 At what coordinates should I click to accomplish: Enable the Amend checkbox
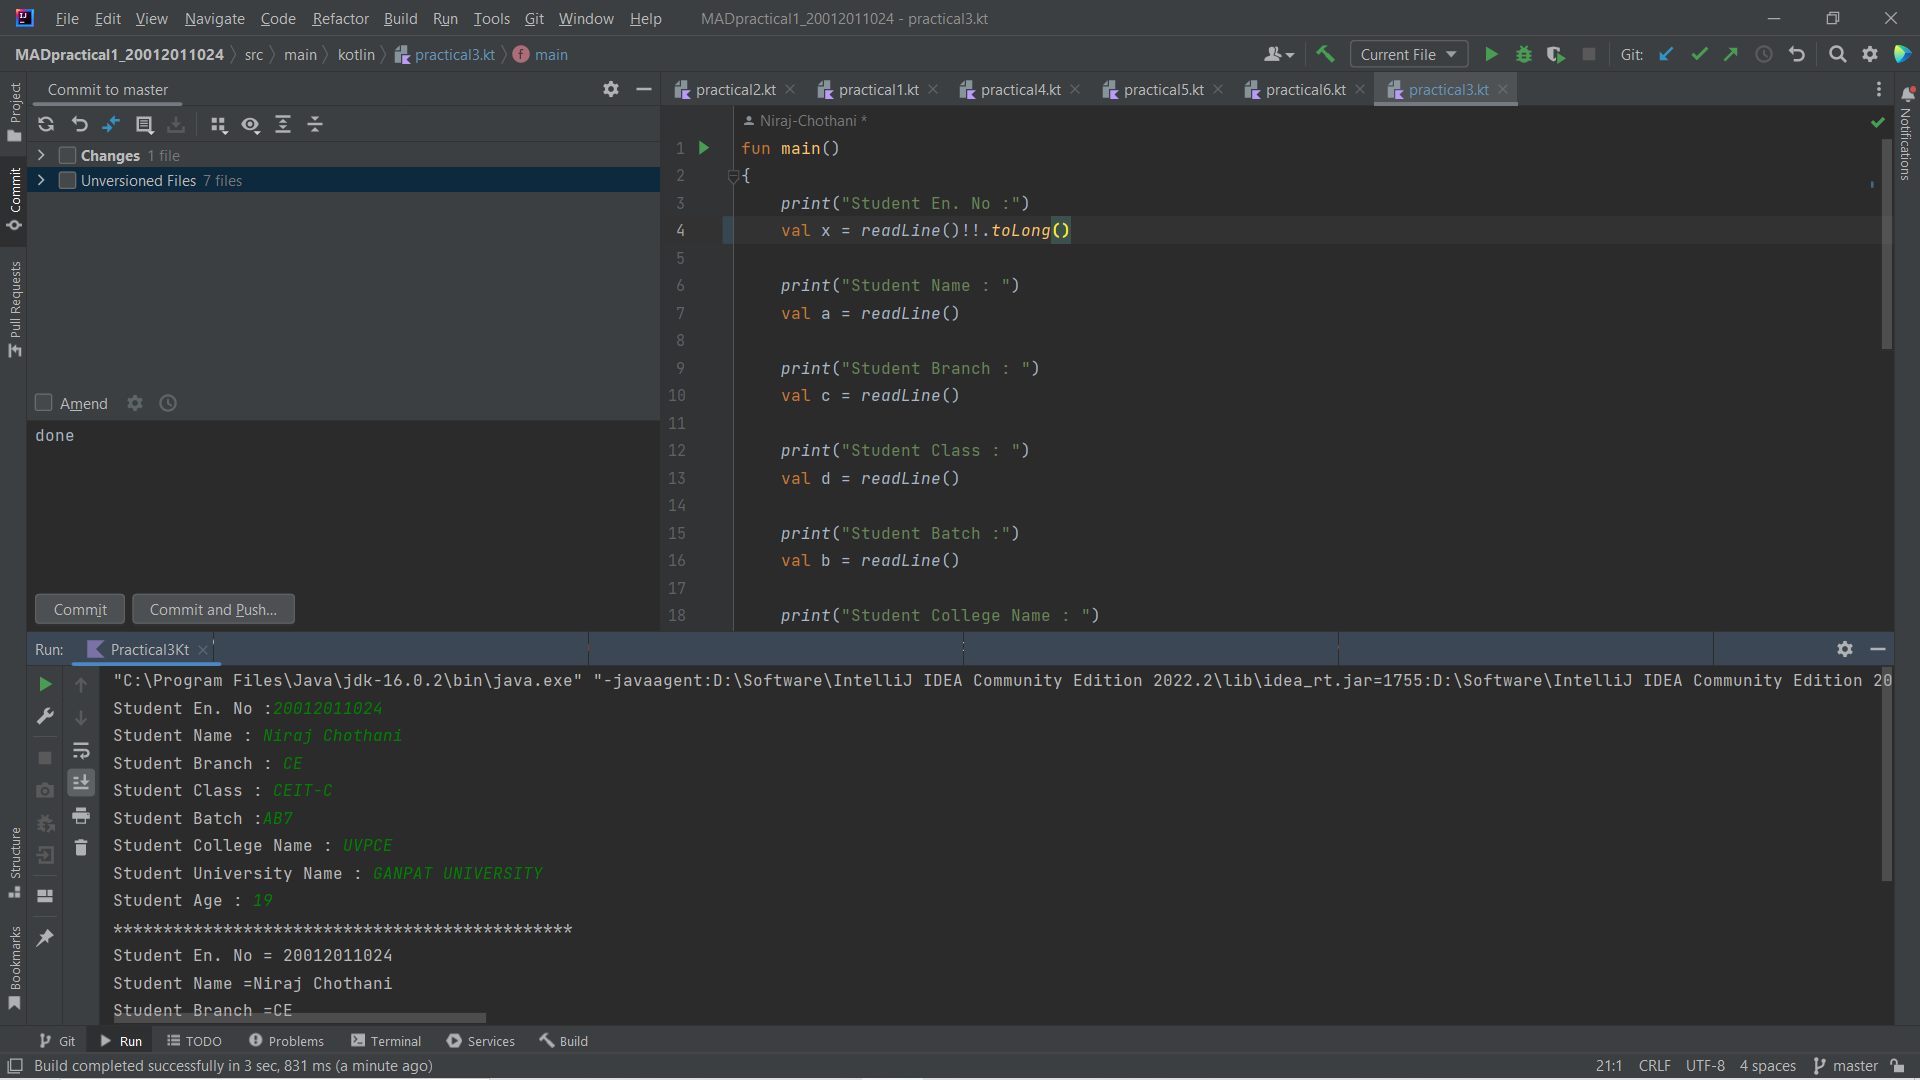coord(44,403)
